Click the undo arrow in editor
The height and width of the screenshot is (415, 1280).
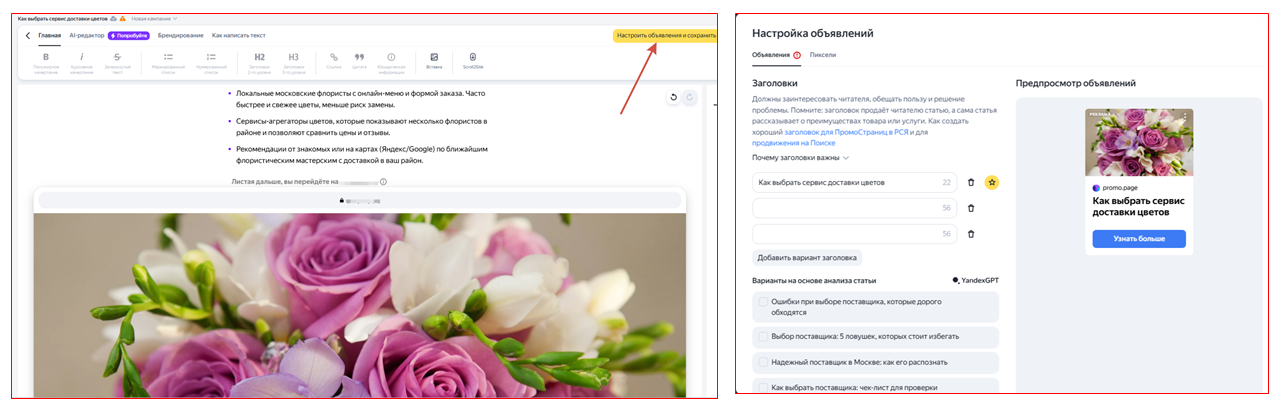click(x=674, y=97)
